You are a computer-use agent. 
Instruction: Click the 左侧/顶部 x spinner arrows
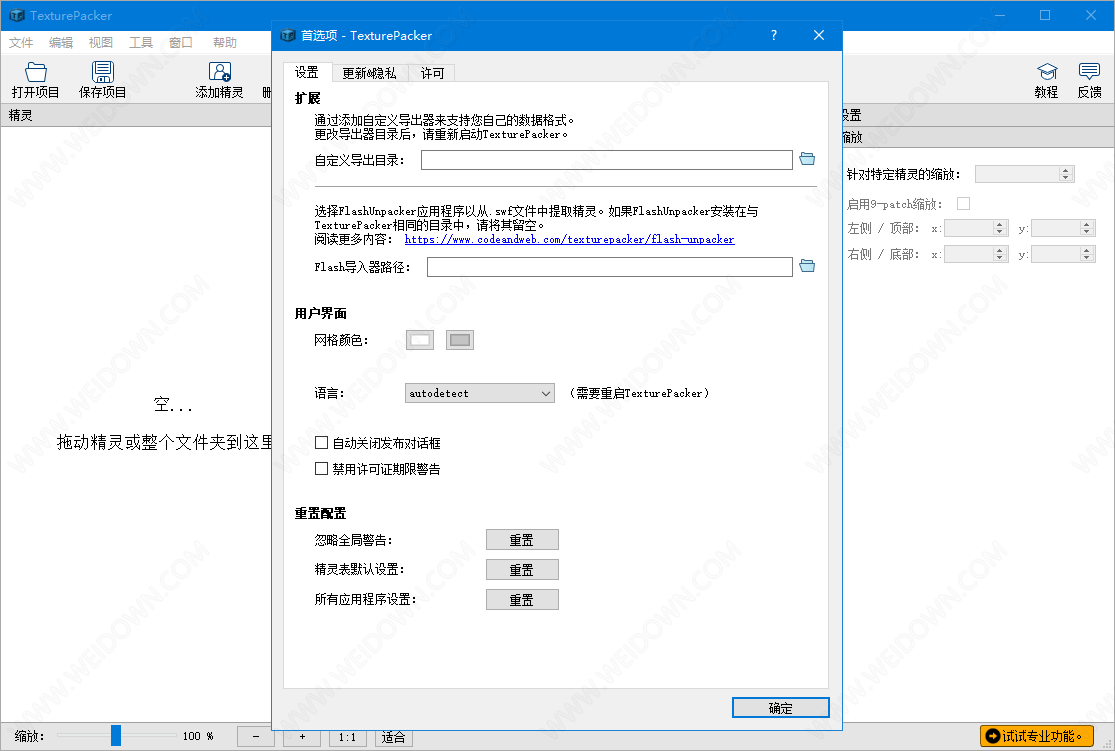[1000, 228]
